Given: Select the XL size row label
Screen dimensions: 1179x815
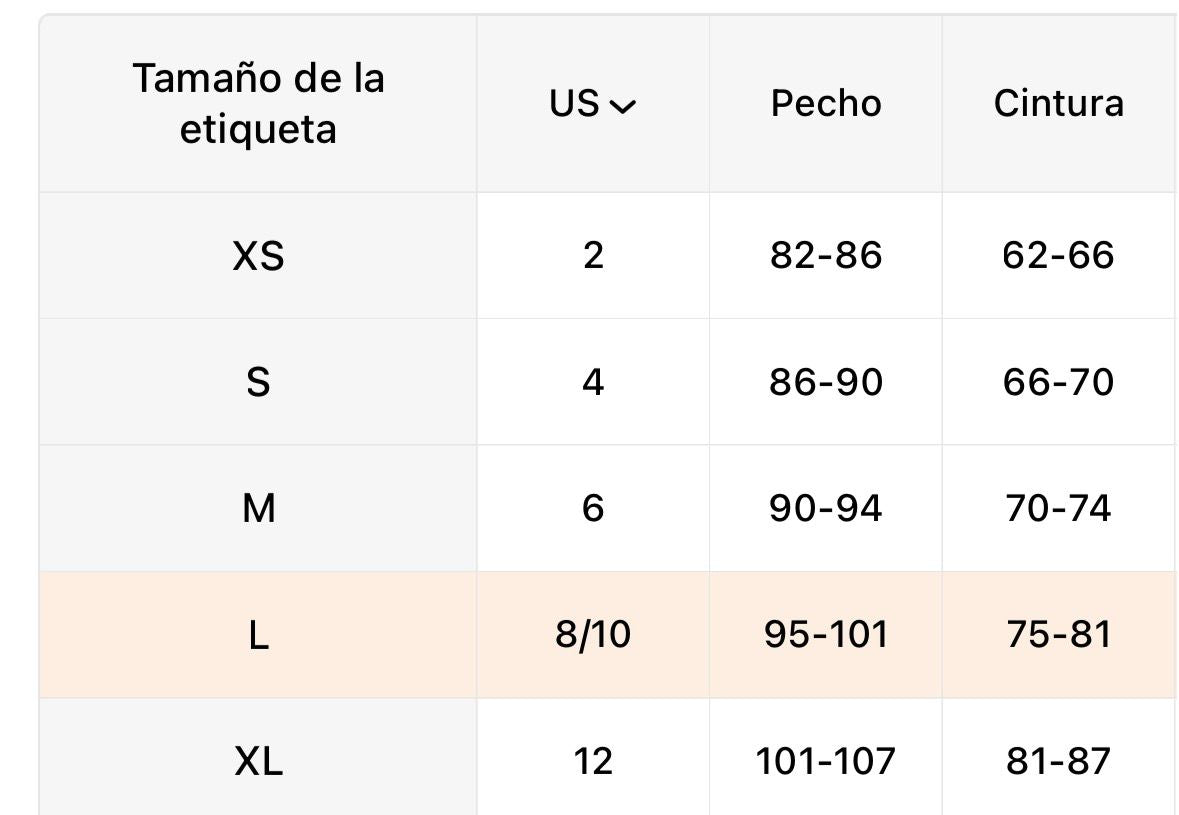Looking at the screenshot, I should [258, 762].
